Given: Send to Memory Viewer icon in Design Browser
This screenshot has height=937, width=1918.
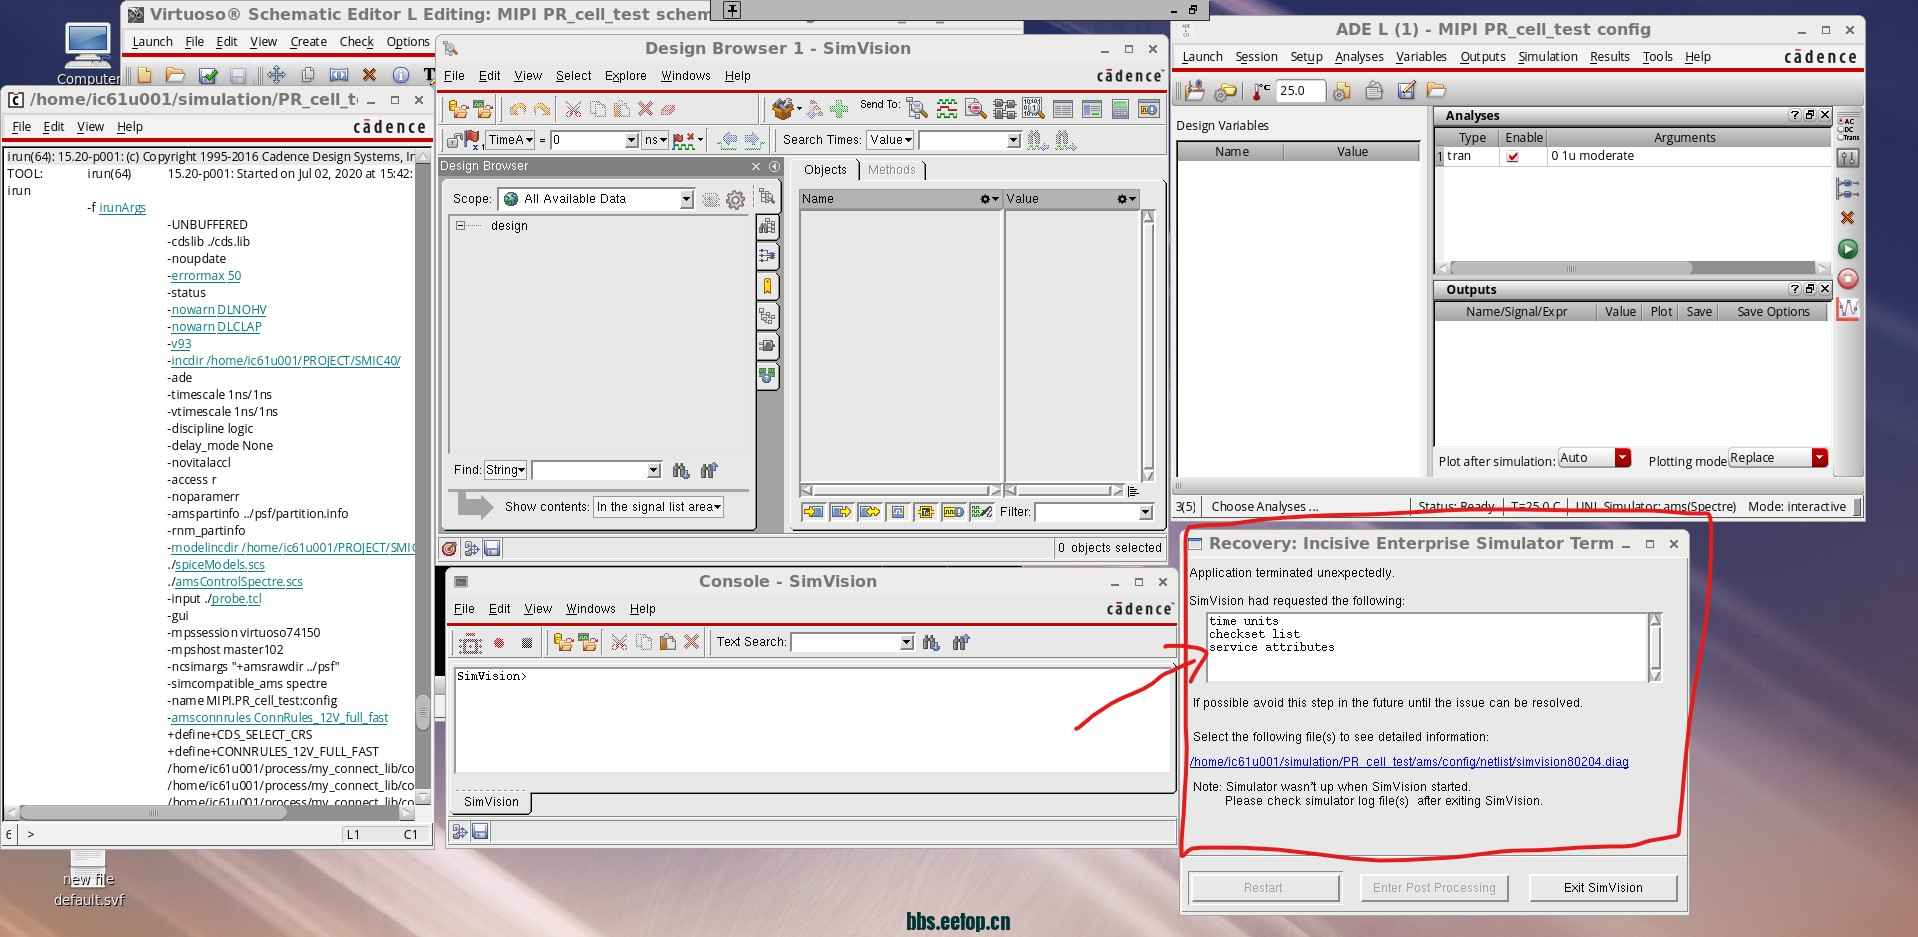Looking at the screenshot, I should [1033, 109].
